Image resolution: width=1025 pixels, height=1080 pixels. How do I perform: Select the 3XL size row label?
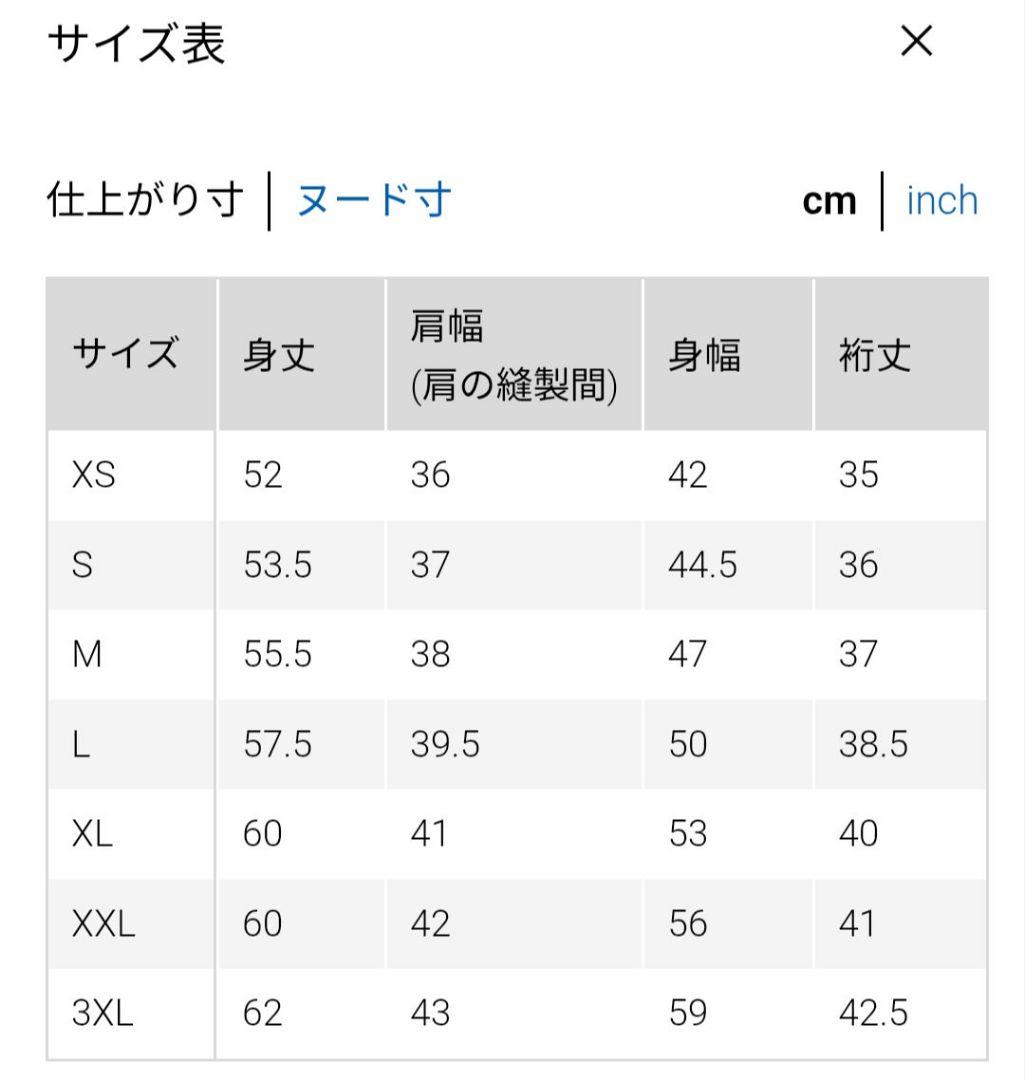[102, 1015]
